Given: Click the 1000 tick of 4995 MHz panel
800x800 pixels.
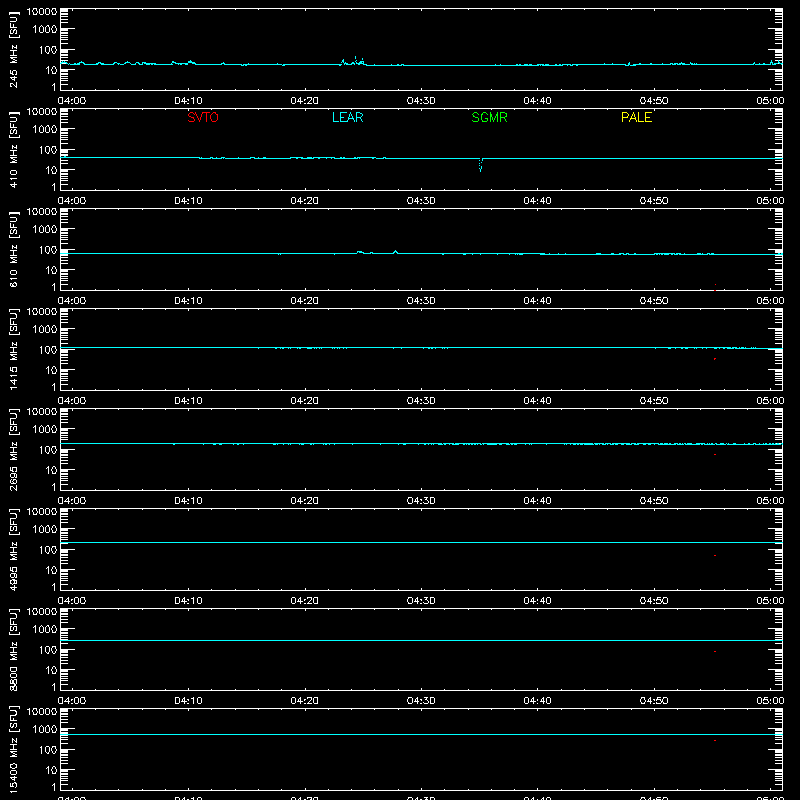Looking at the screenshot, I should click(45, 529).
